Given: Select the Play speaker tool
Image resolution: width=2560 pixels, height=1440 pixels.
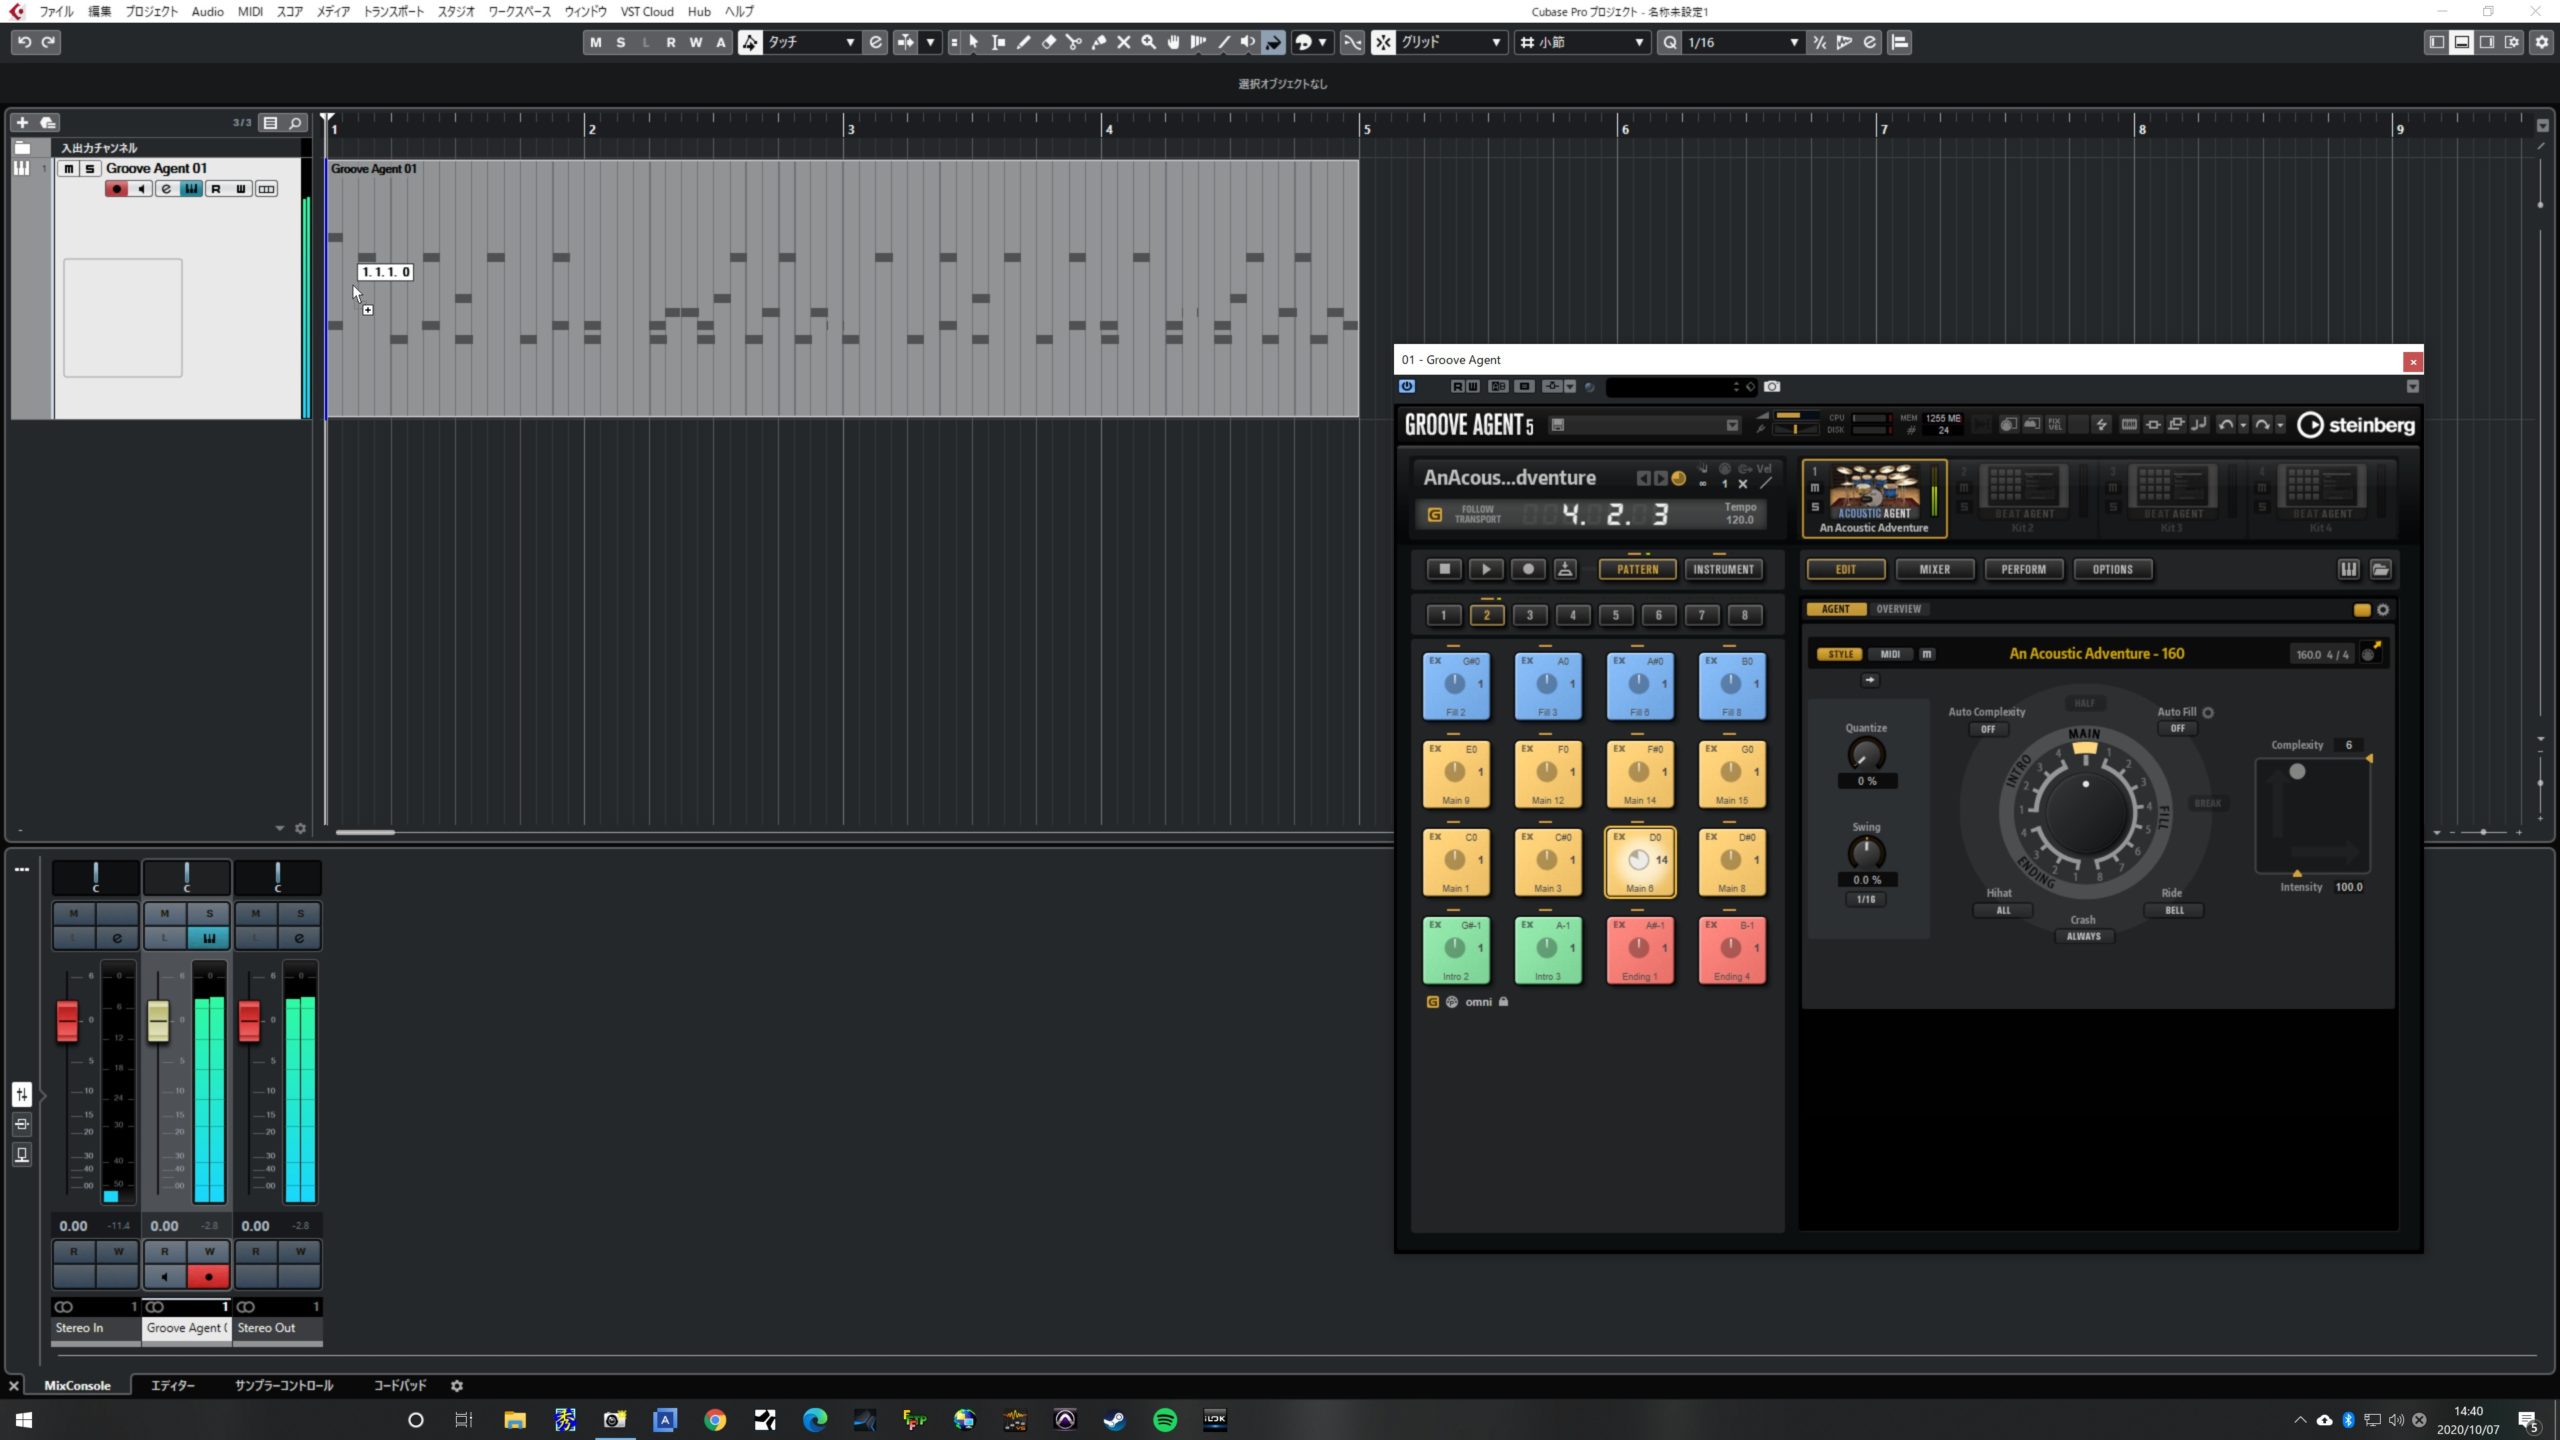Looking at the screenshot, I should 1247,42.
